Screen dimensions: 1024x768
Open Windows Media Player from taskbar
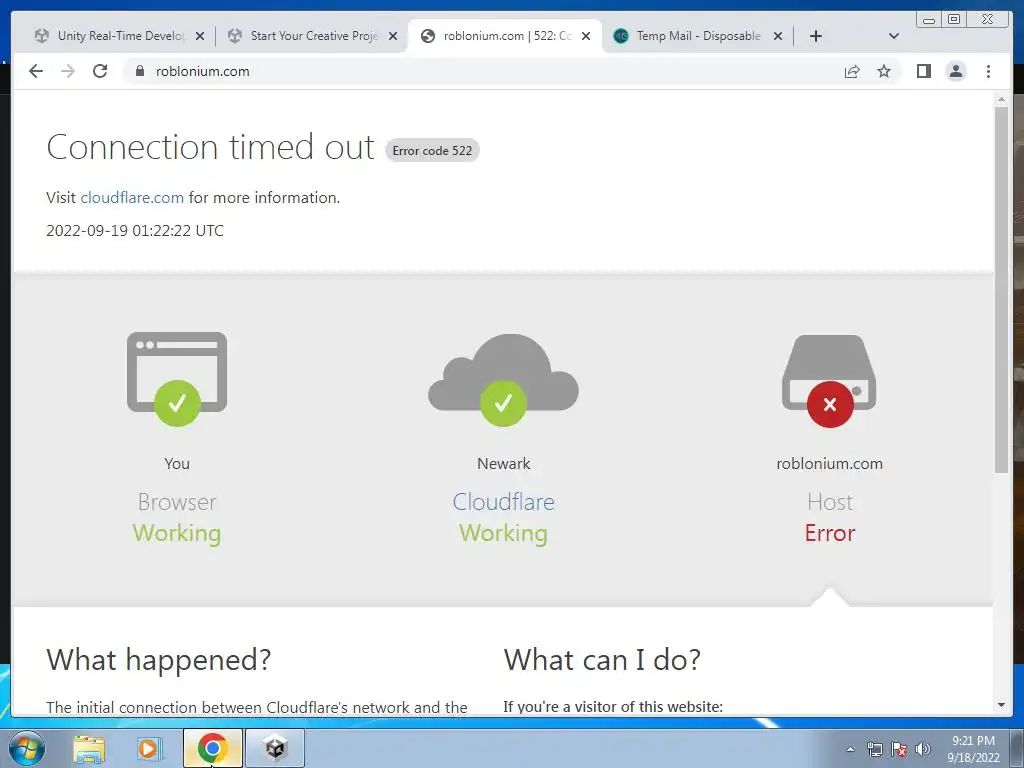(149, 748)
